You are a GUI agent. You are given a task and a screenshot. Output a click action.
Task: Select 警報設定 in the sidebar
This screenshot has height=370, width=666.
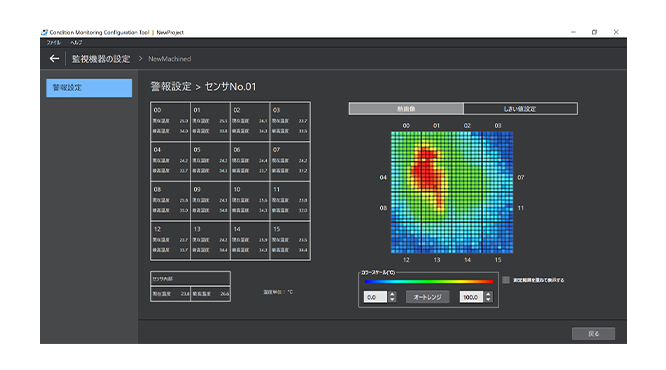pos(89,88)
